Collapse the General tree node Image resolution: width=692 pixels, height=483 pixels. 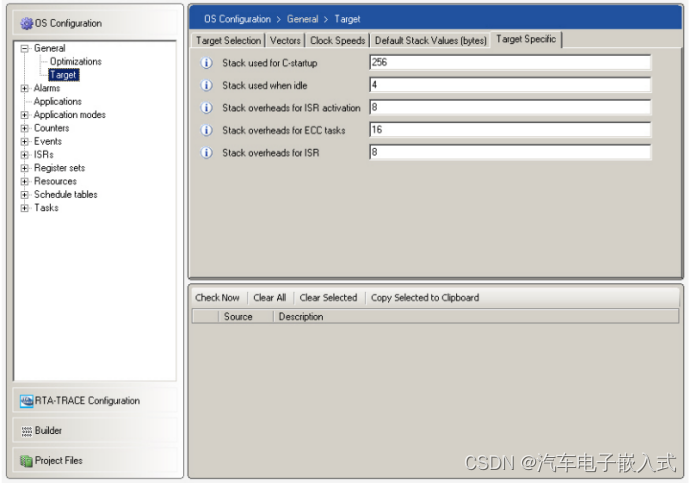(x=25, y=49)
